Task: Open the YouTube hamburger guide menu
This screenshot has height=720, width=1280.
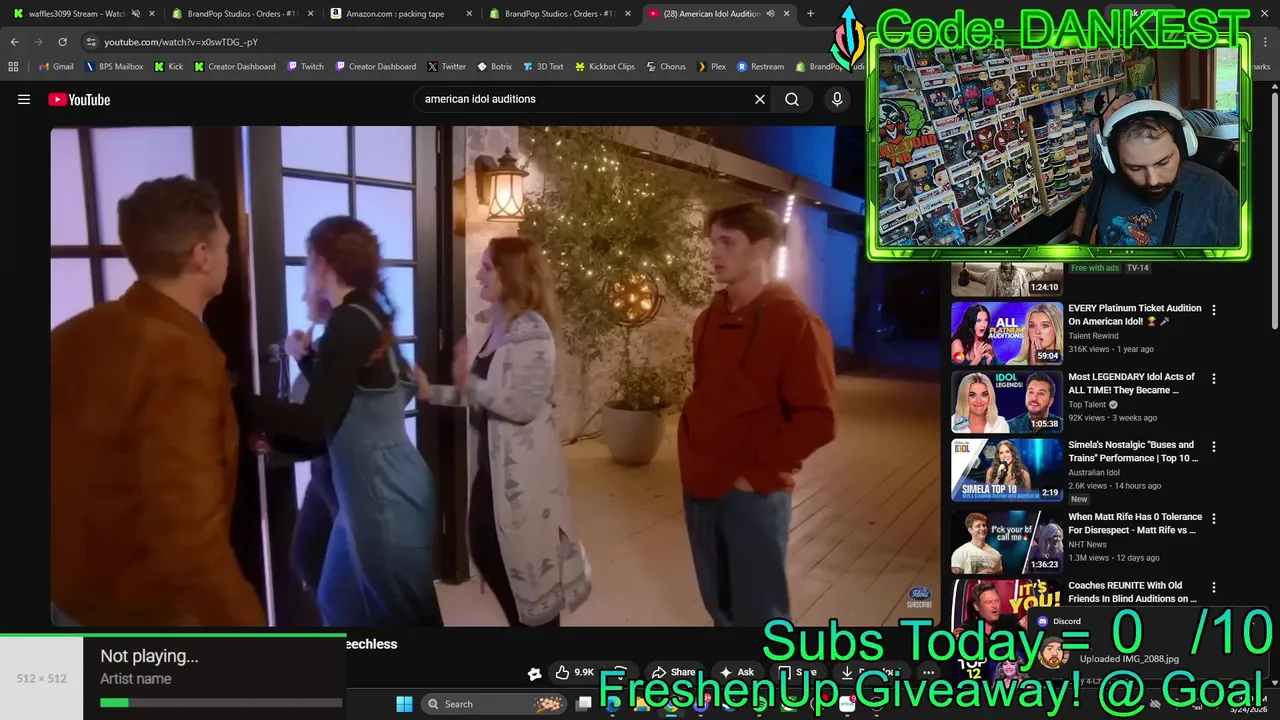Action: (24, 99)
